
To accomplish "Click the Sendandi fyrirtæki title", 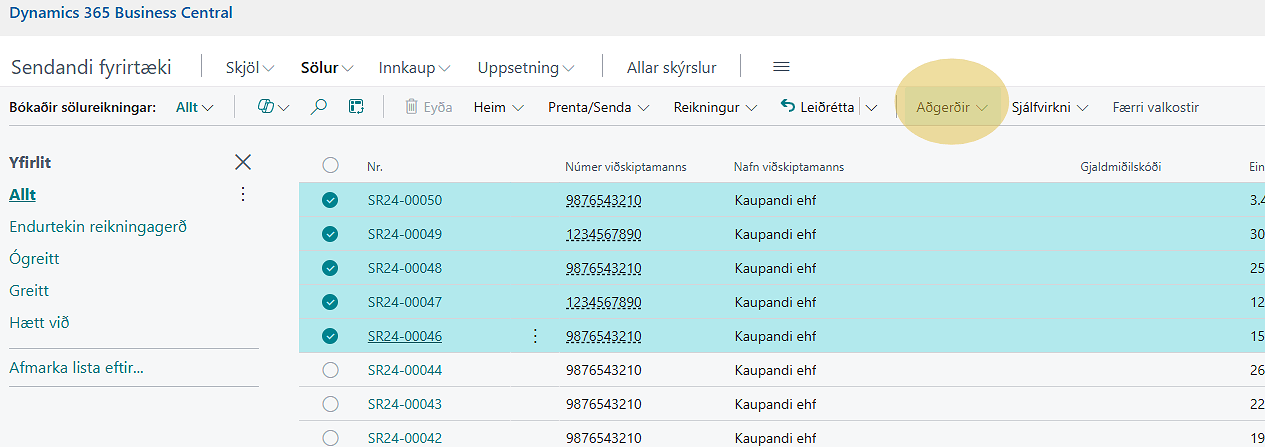I will tap(91, 67).
